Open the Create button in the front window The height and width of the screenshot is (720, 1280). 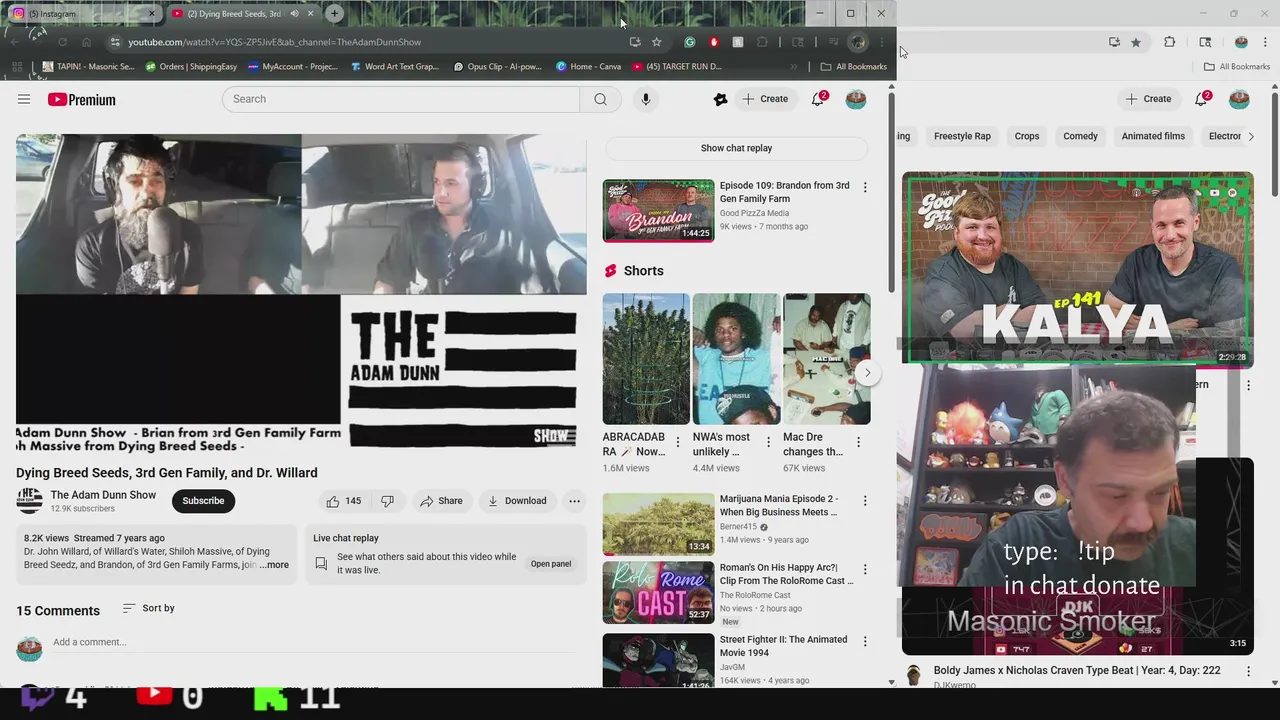(x=765, y=99)
